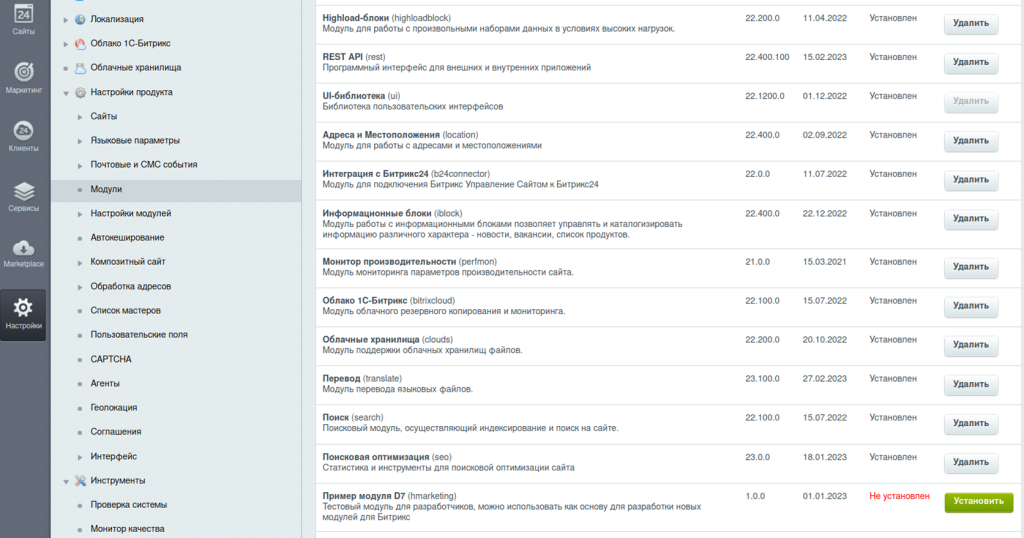Viewport: 1024px width, 538px height.
Task: Expand the Обработка адресов submenu arrow
Action: pyautogui.click(x=80, y=287)
